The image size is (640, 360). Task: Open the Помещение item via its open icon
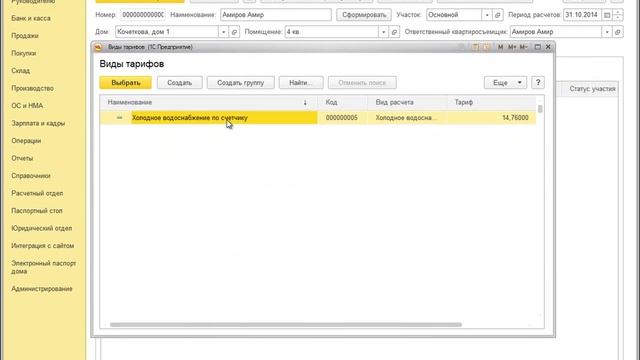pos(394,32)
